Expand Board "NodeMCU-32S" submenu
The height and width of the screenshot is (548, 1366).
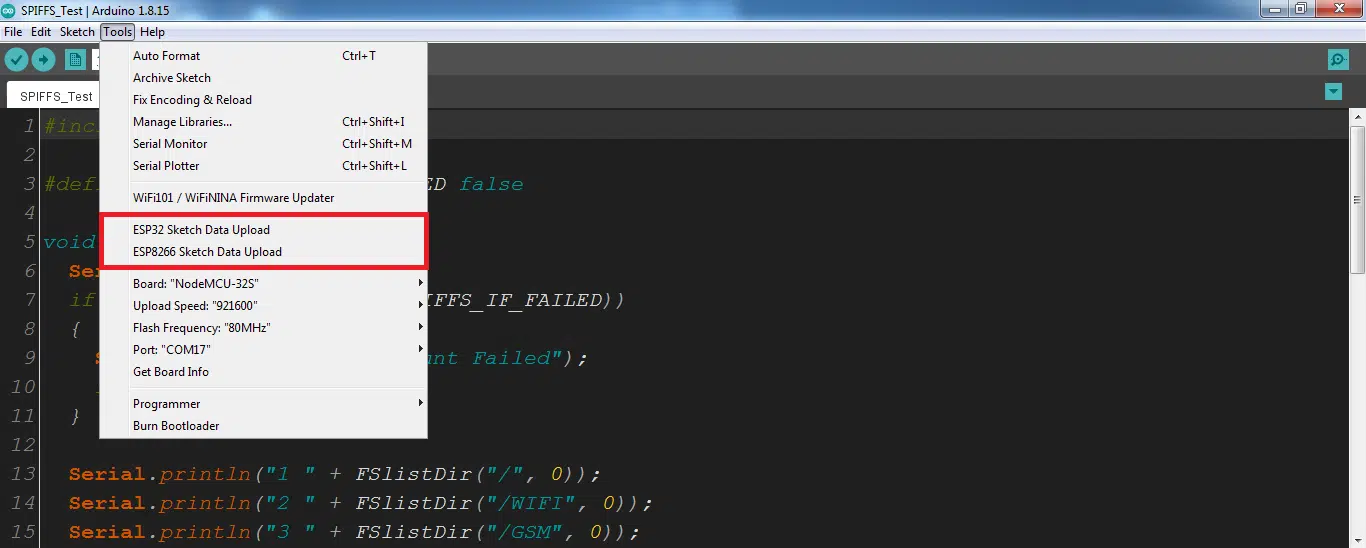point(264,284)
